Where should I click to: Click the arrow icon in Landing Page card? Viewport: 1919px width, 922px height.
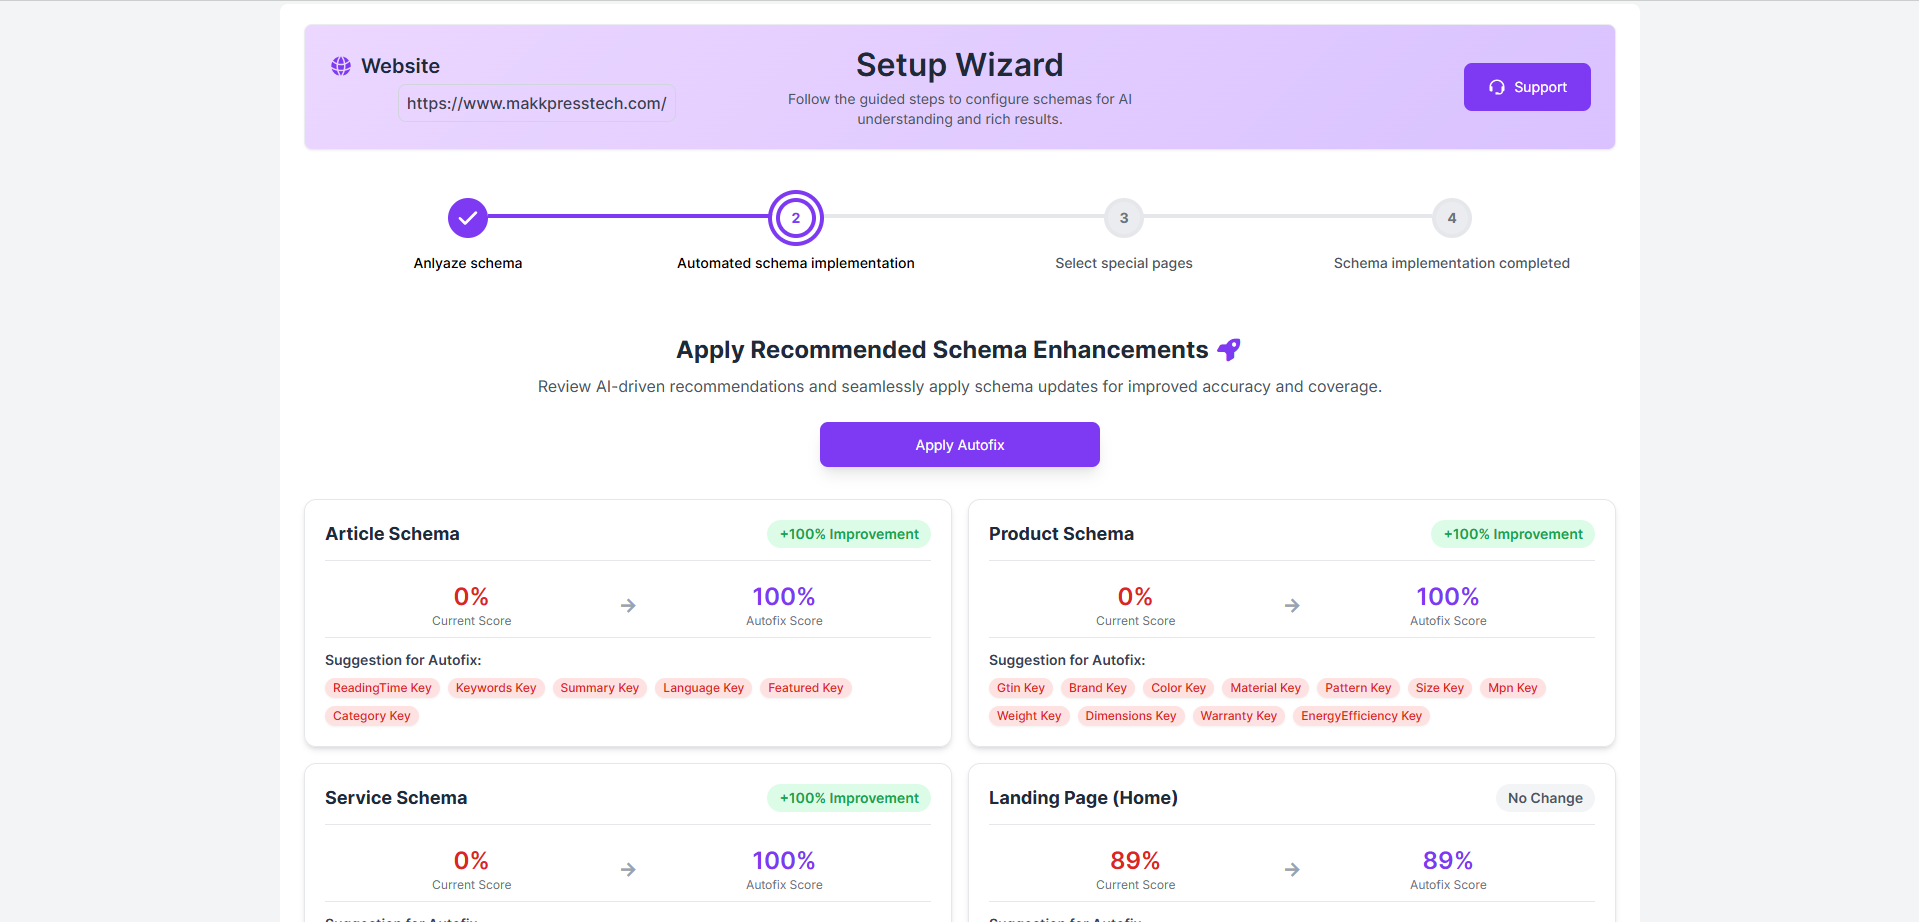click(1292, 870)
